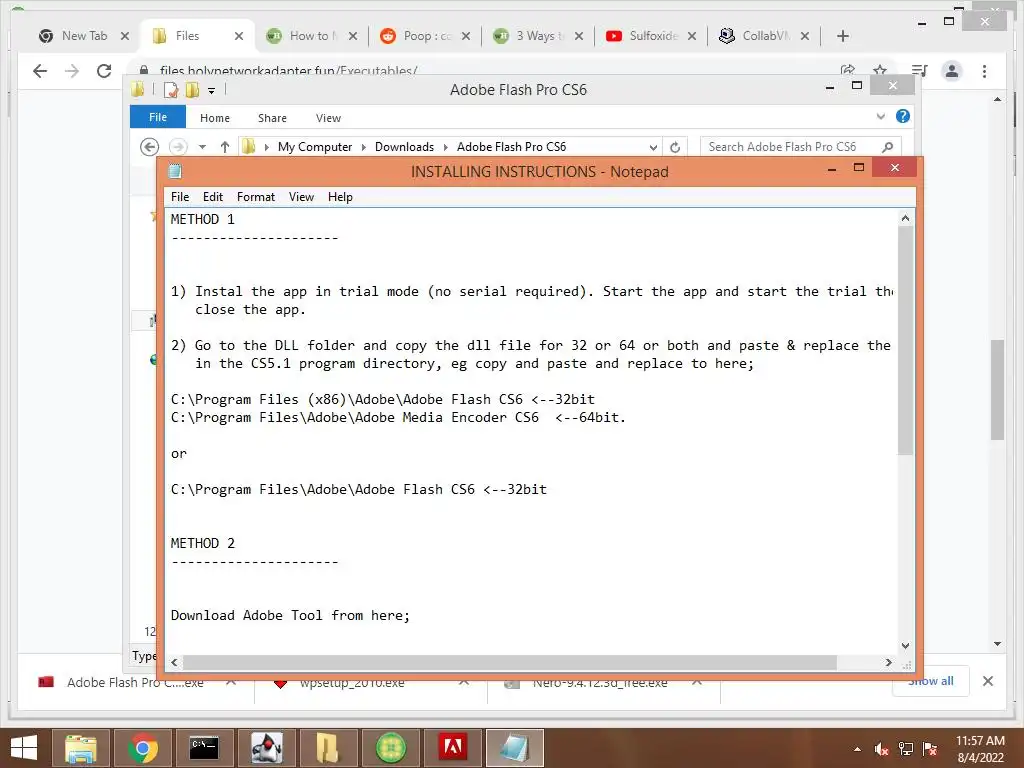The height and width of the screenshot is (768, 1024).
Task: Share this page from Chrome address bar
Action: coord(848,70)
